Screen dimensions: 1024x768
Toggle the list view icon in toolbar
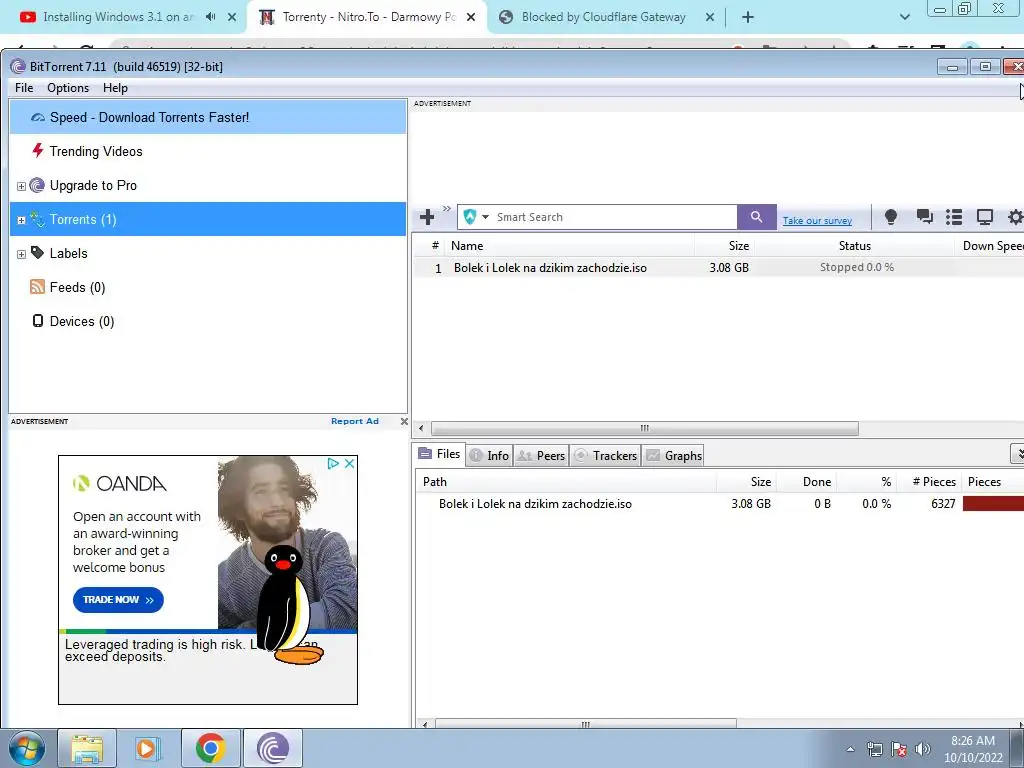tap(954, 217)
